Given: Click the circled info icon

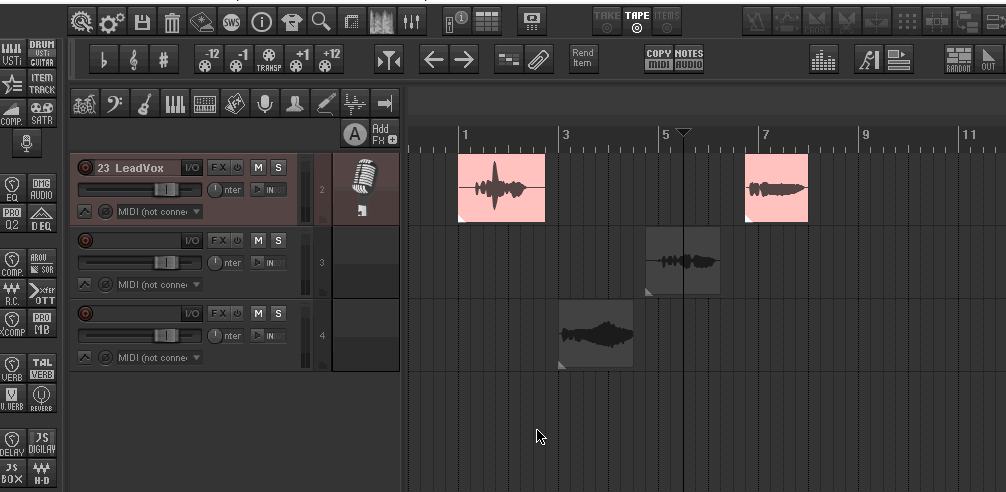Looking at the screenshot, I should pyautogui.click(x=261, y=22).
